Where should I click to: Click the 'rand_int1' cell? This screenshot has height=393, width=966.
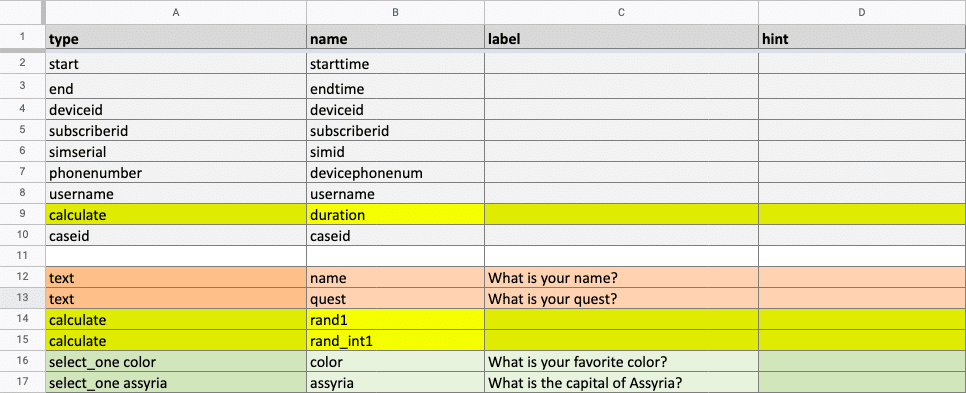pyautogui.click(x=396, y=340)
